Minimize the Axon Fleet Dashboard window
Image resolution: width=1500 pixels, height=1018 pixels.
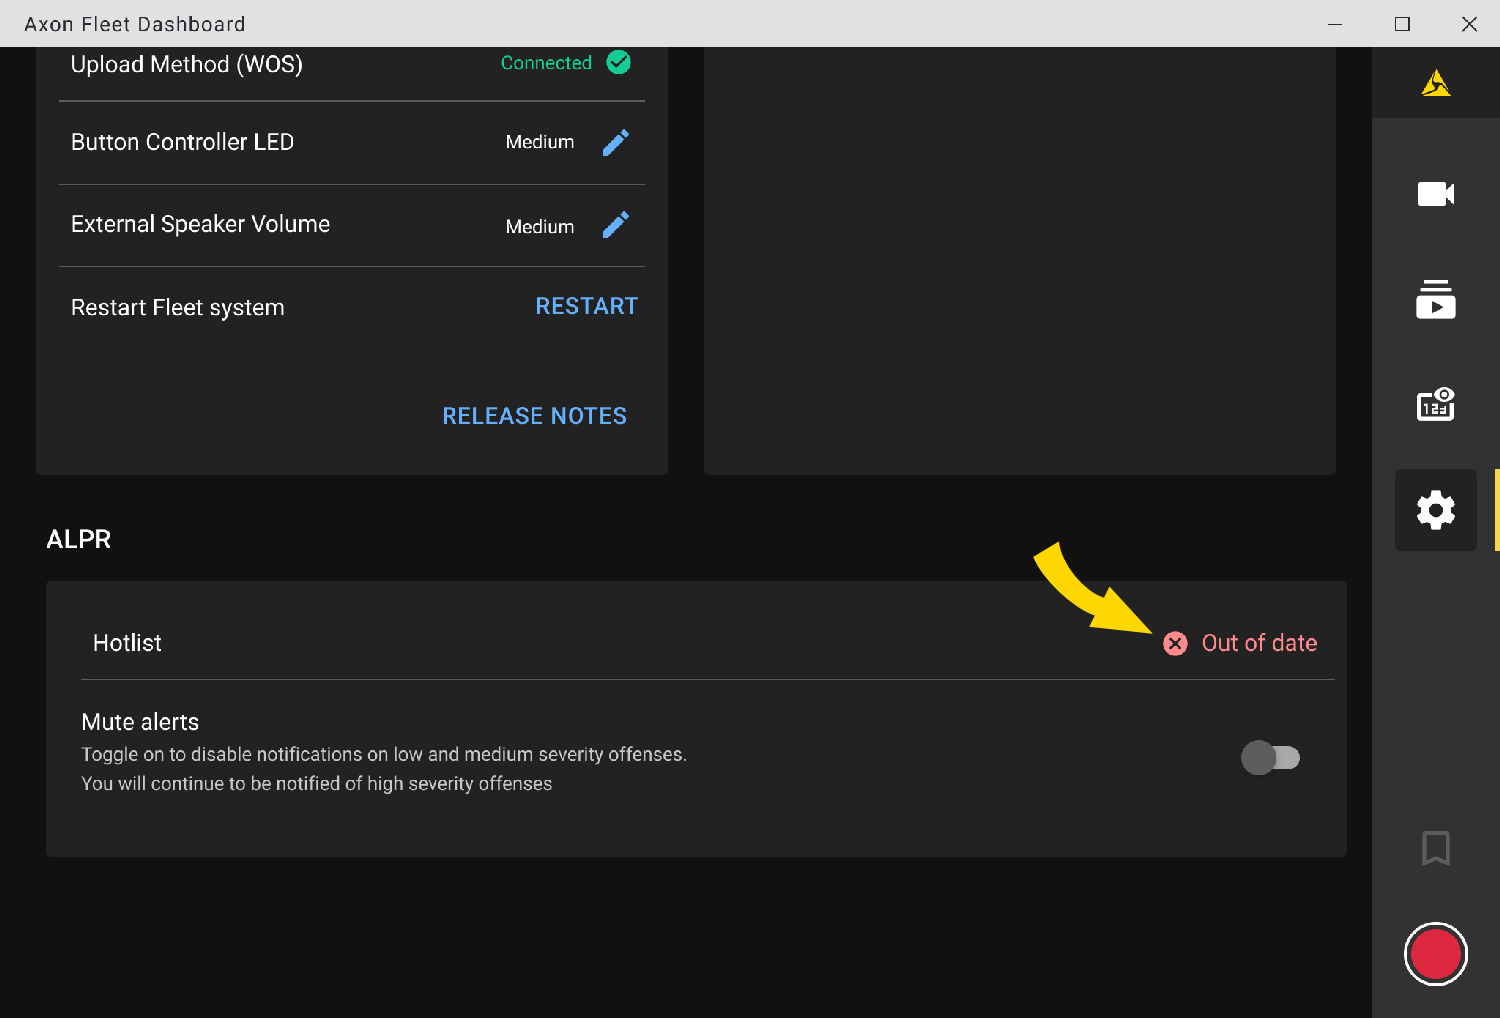point(1335,23)
